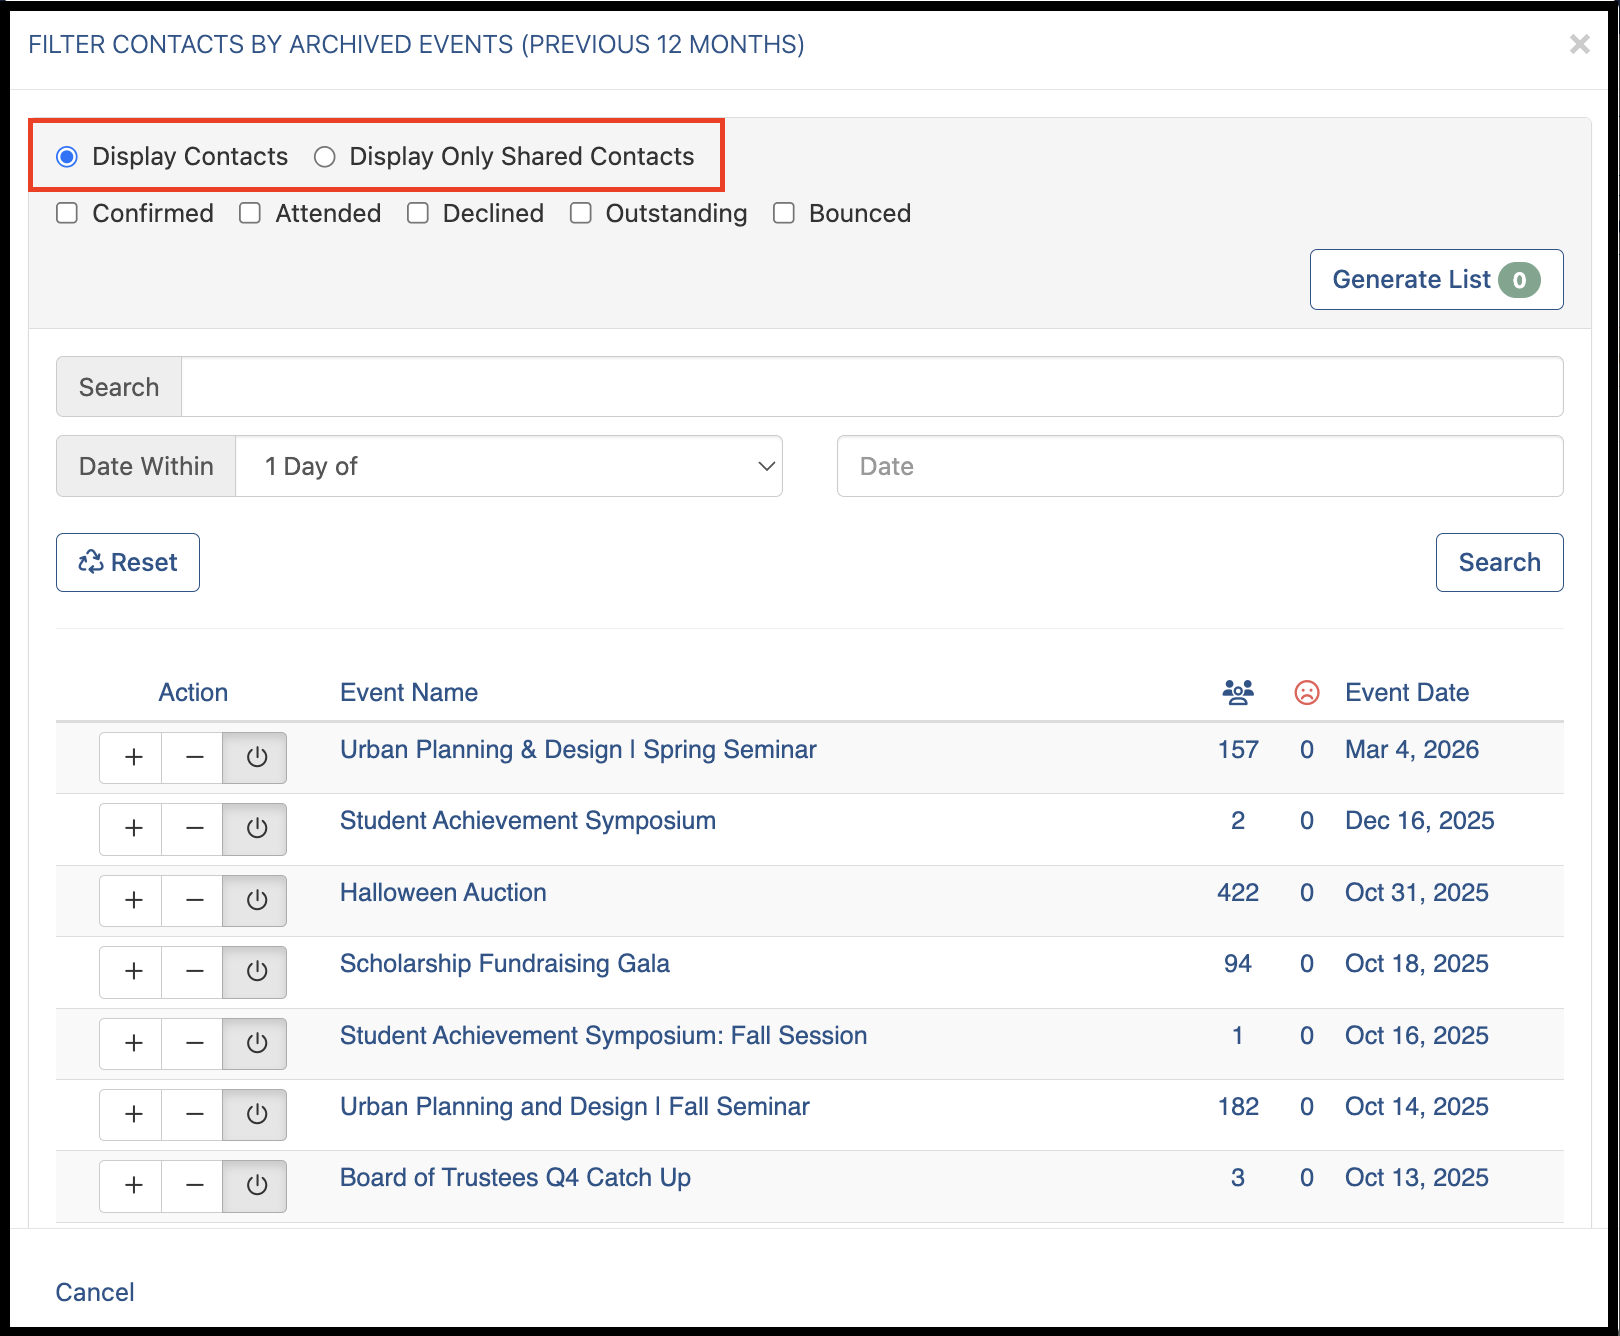Enable the Declined checkbox
The height and width of the screenshot is (1336, 1620).
coord(418,213)
